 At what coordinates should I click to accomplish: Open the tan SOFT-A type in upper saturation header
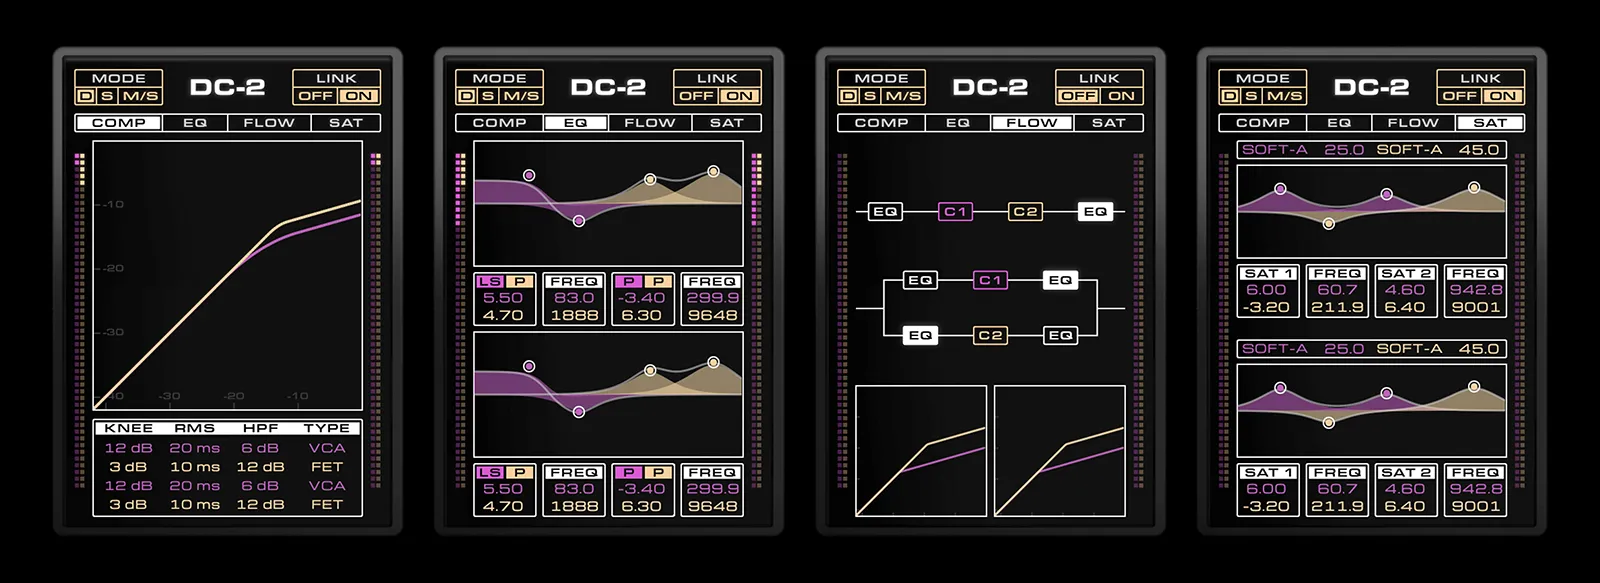1409,149
